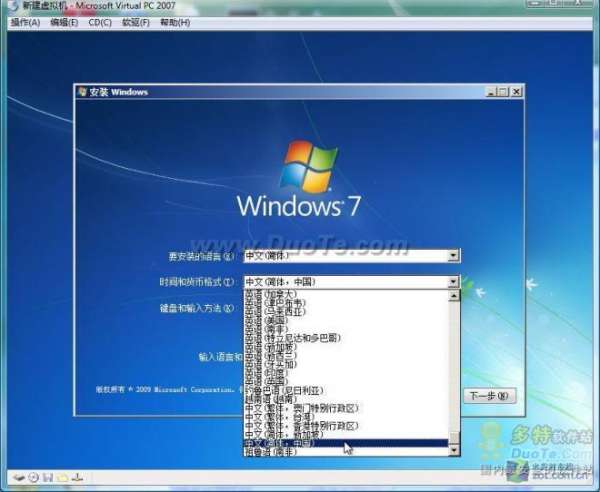Viewport: 600px width, 492px height.
Task: Select 英语(英国) from the list
Action: click(346, 381)
